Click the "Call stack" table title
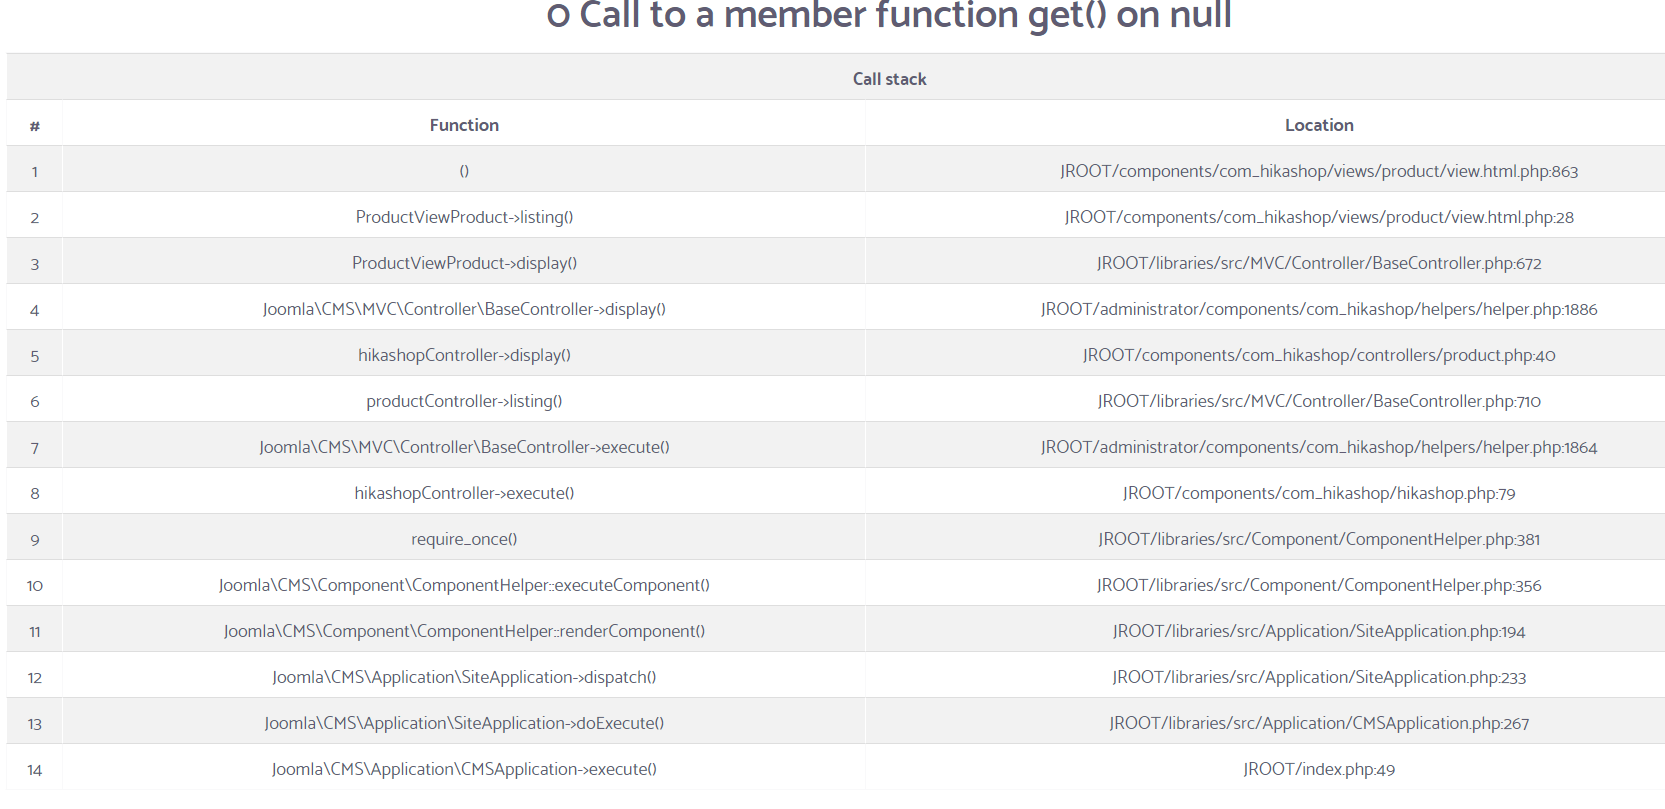This screenshot has height=809, width=1665. [x=889, y=79]
